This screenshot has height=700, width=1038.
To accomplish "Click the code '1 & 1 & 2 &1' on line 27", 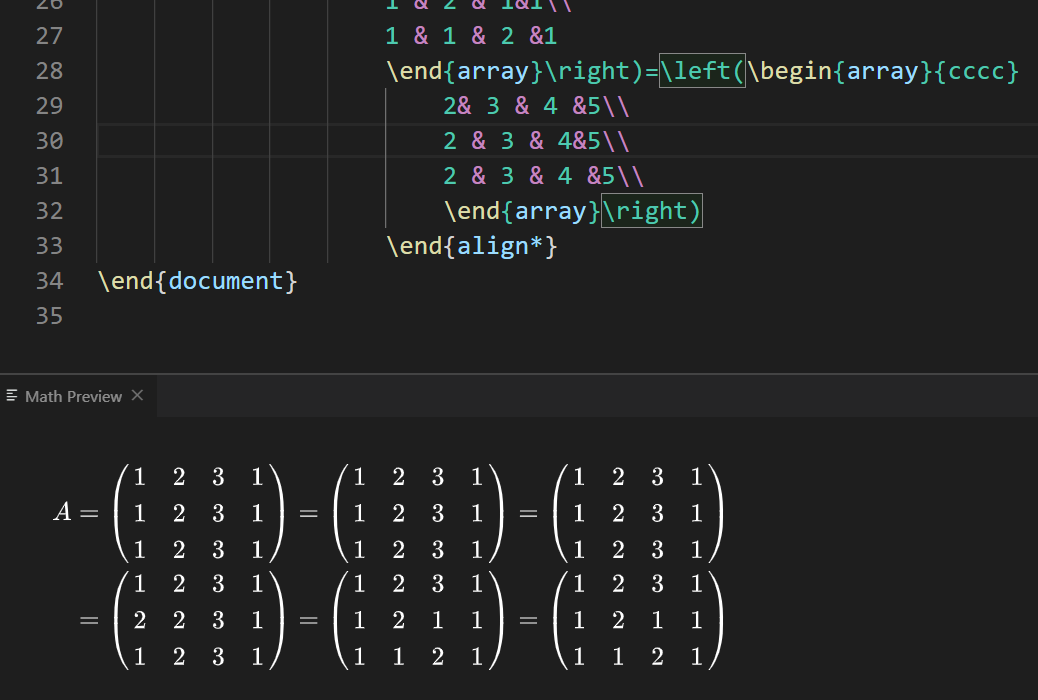I will tap(471, 36).
